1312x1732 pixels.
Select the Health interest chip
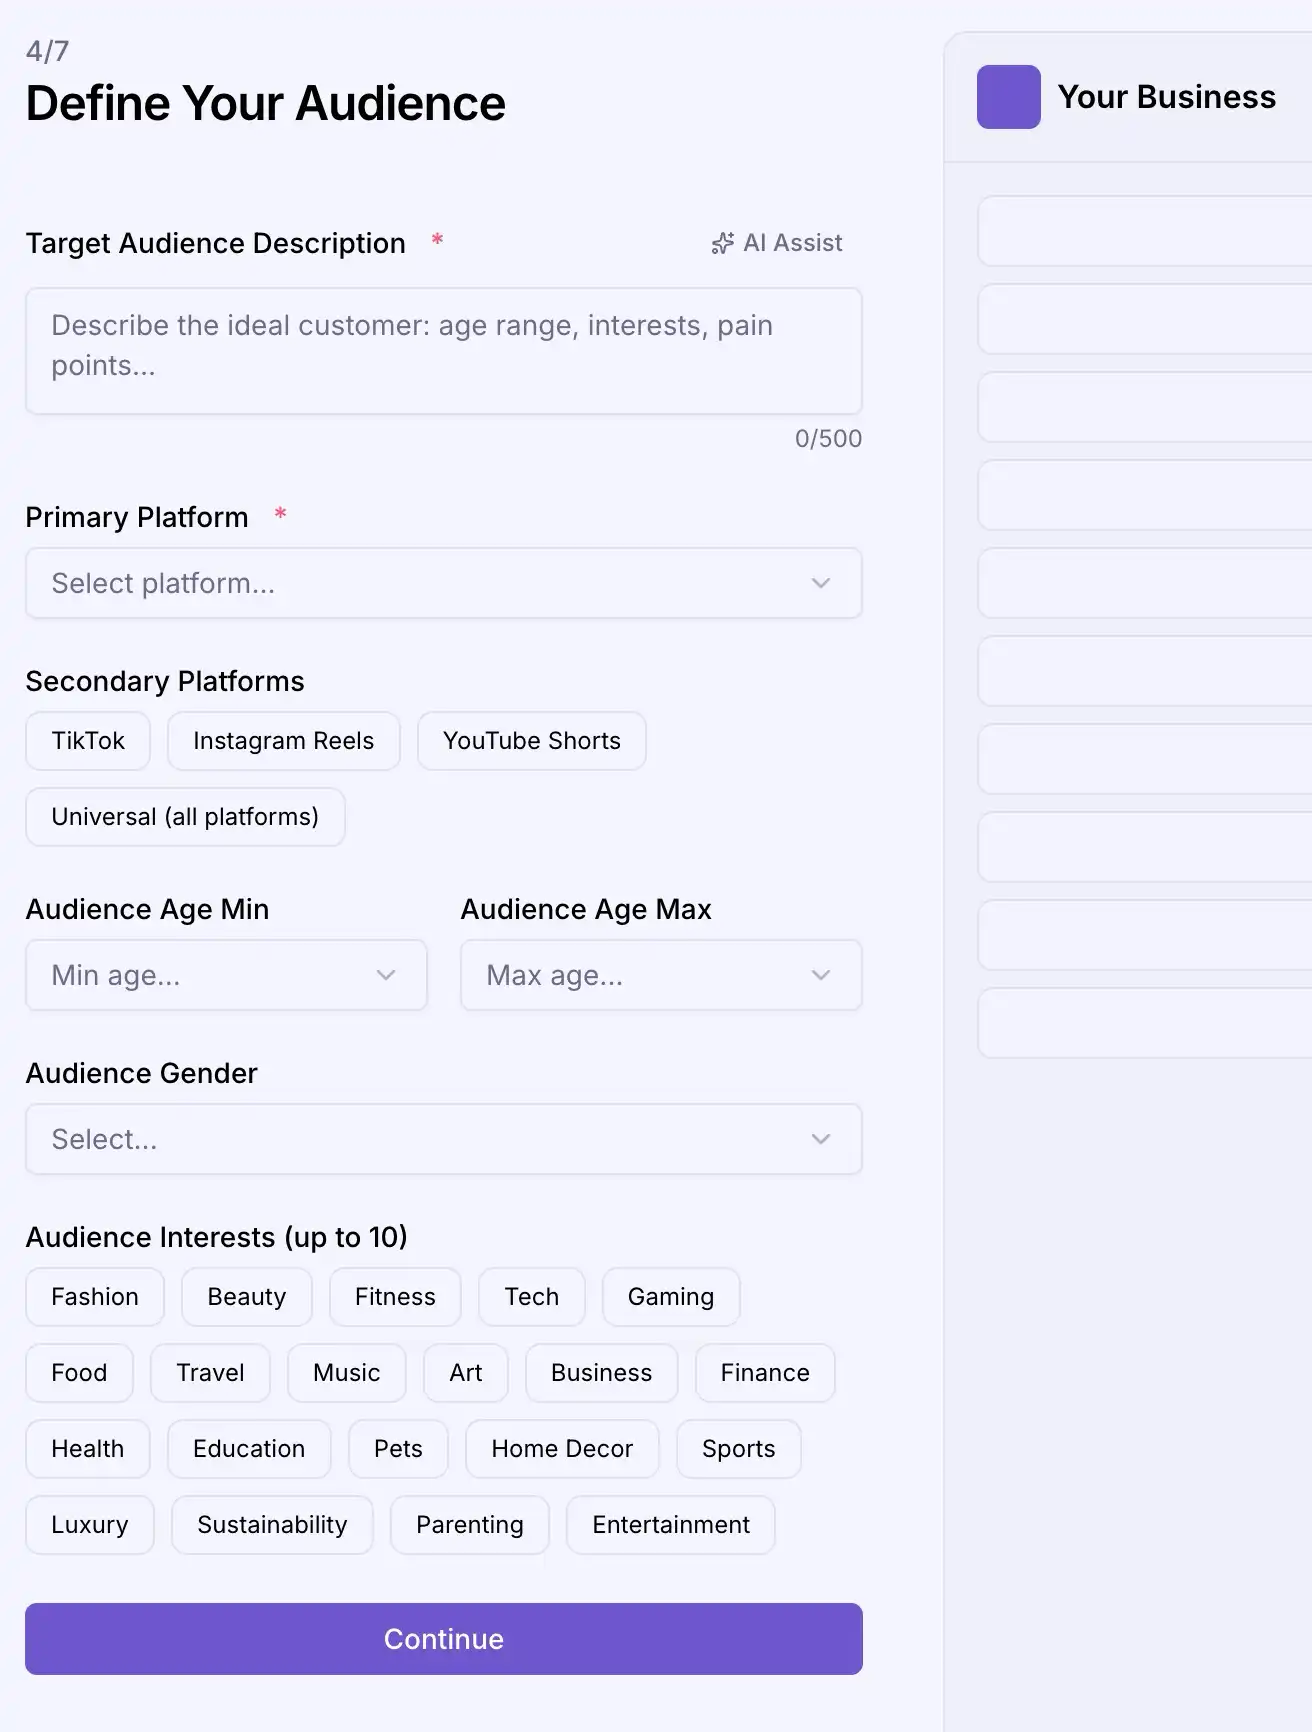[x=88, y=1449]
